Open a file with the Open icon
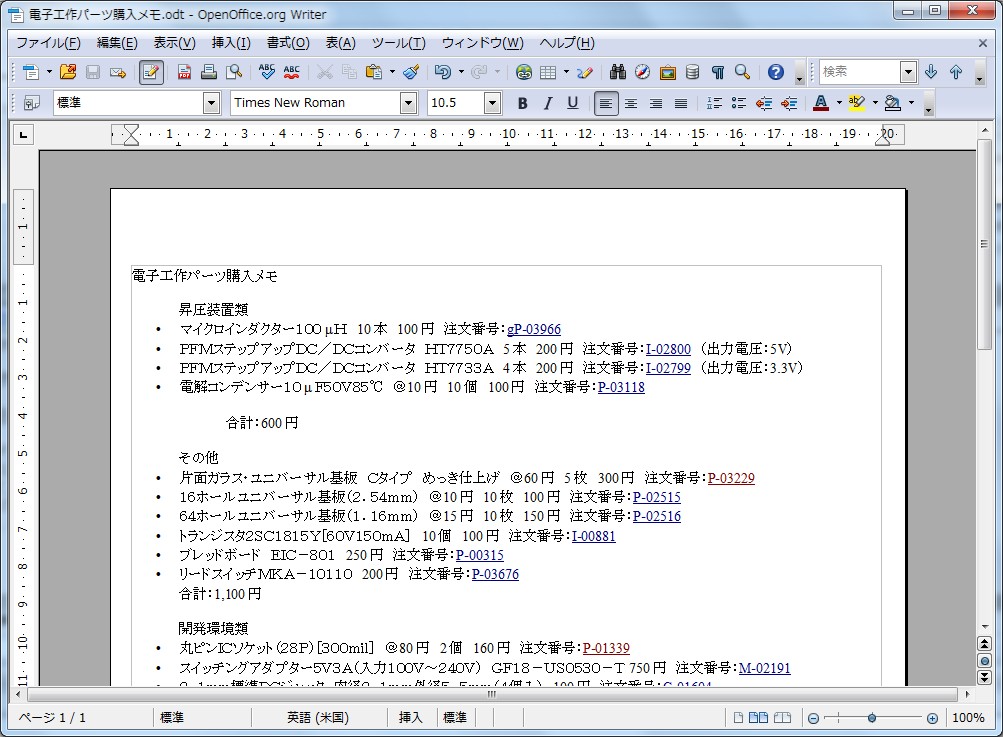This screenshot has height=737, width=1003. pos(68,72)
